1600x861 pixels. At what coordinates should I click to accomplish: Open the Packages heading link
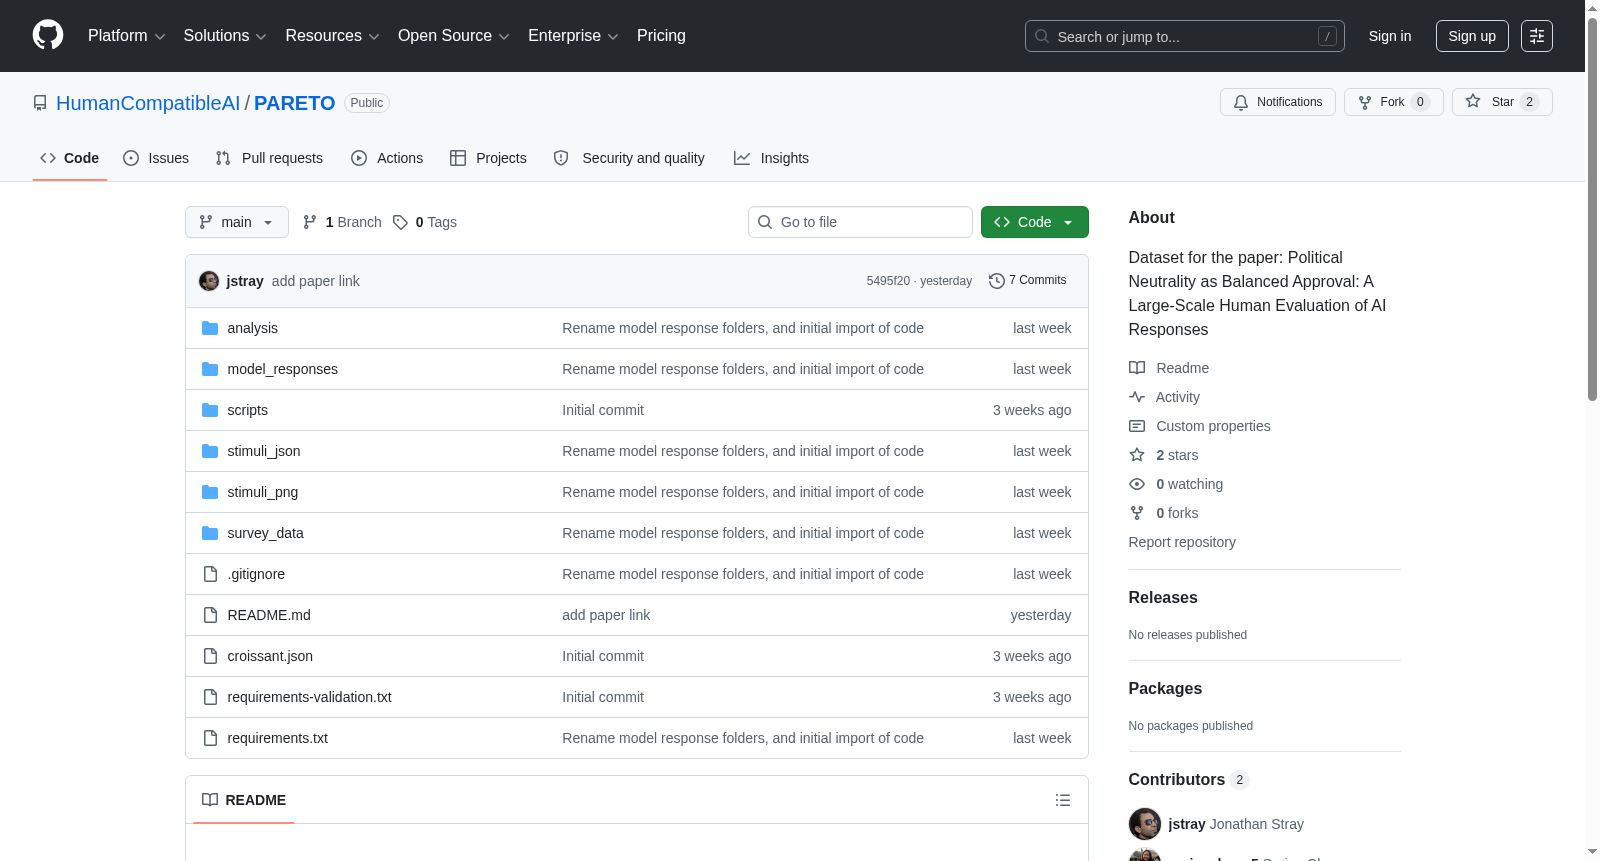pyautogui.click(x=1165, y=689)
